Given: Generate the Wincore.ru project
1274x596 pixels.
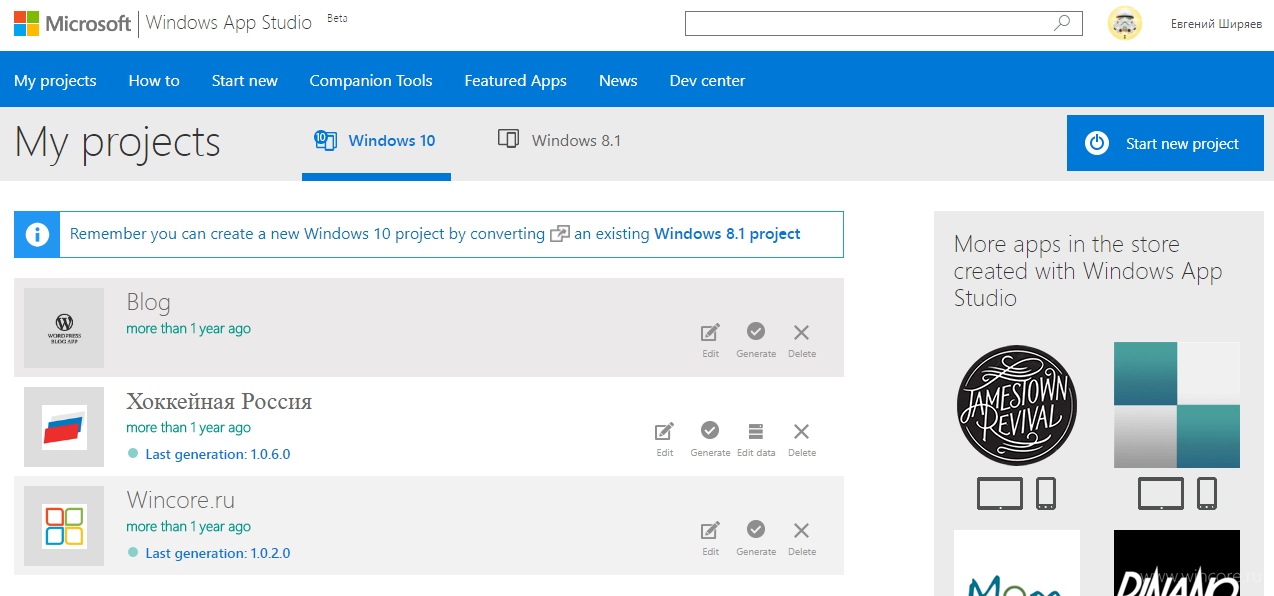Looking at the screenshot, I should point(756,538).
